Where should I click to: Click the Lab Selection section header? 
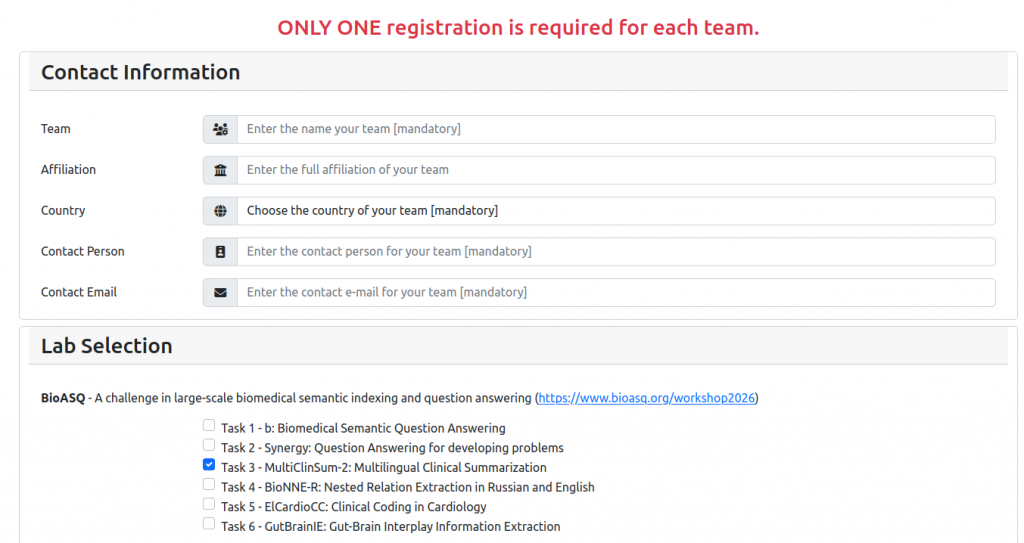[x=107, y=346]
